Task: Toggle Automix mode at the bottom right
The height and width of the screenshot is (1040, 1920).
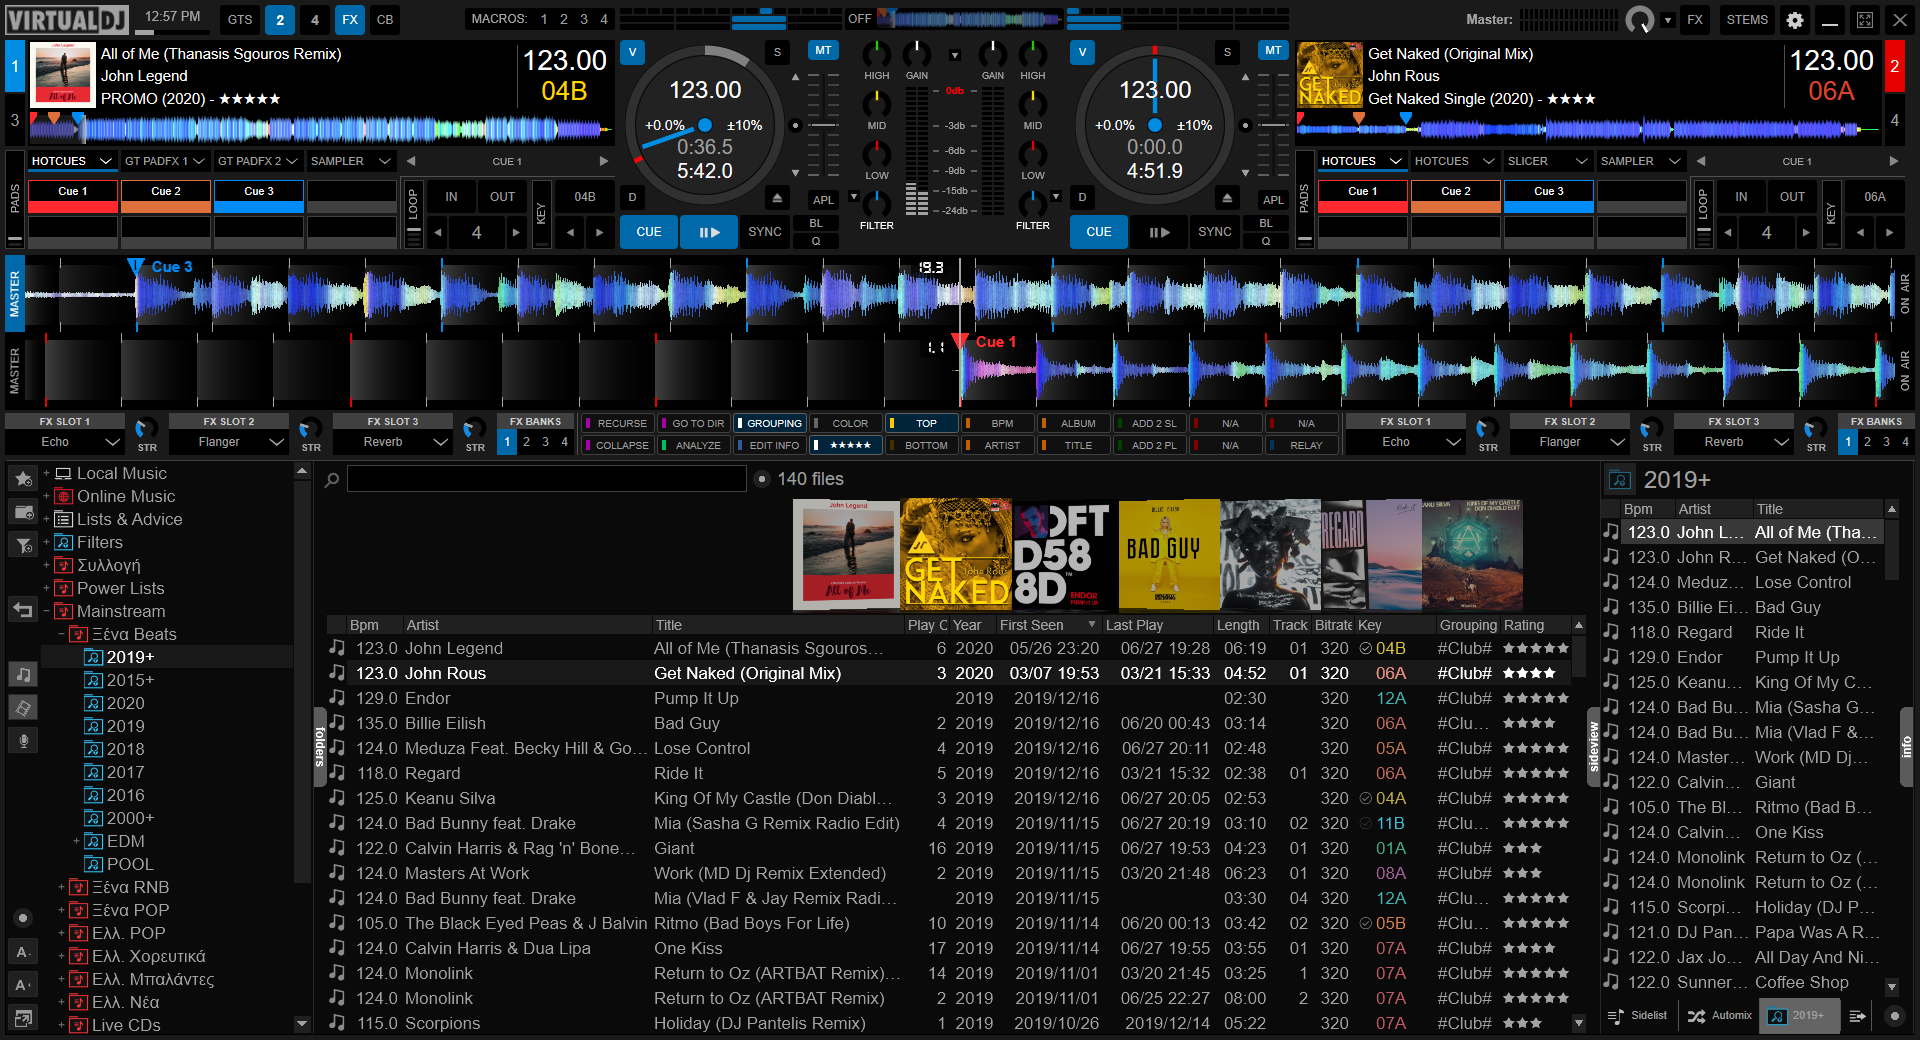Action: coord(1718,1015)
